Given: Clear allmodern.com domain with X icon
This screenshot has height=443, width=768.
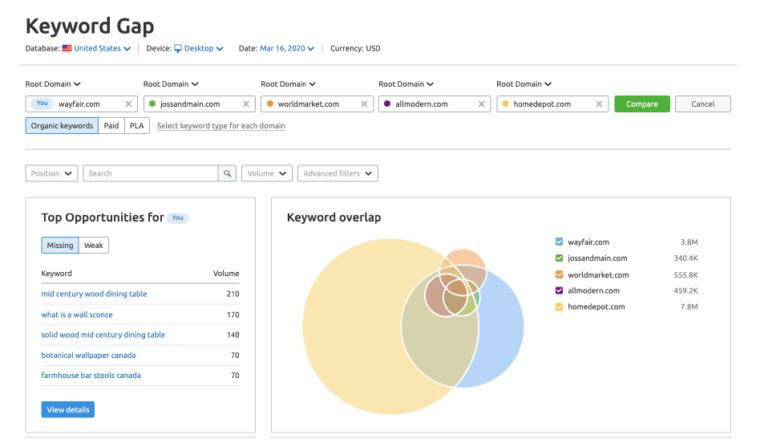Looking at the screenshot, I should point(482,104).
